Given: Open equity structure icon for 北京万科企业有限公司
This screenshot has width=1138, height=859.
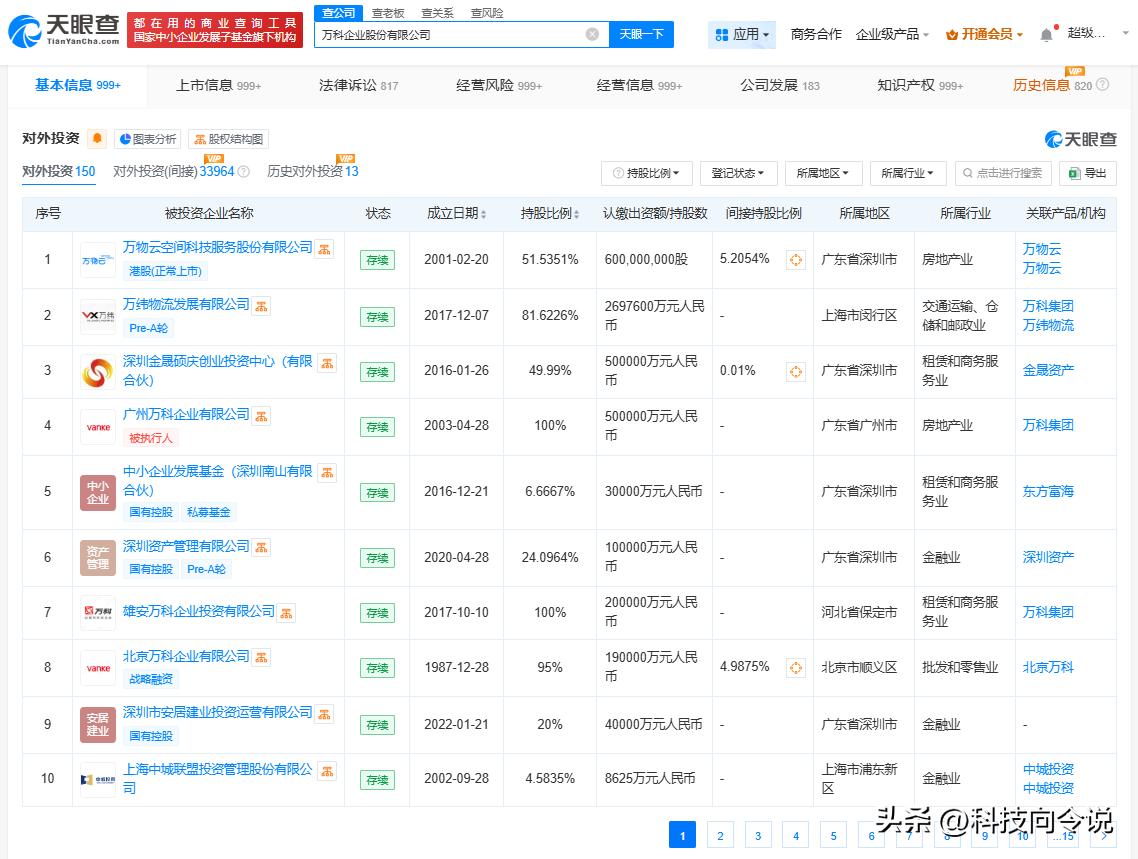Looking at the screenshot, I should coord(261,657).
